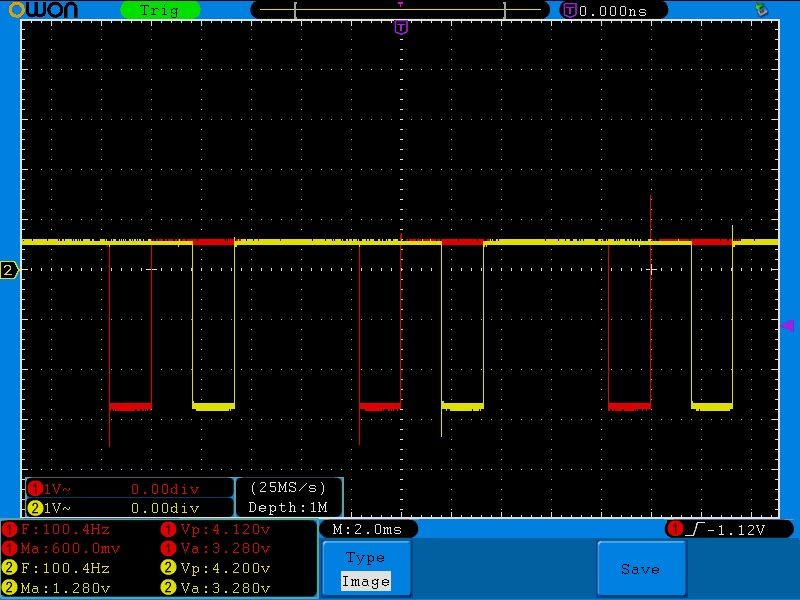Click the Ma:1.280v measurement
This screenshot has width=800, height=600.
coord(65,588)
